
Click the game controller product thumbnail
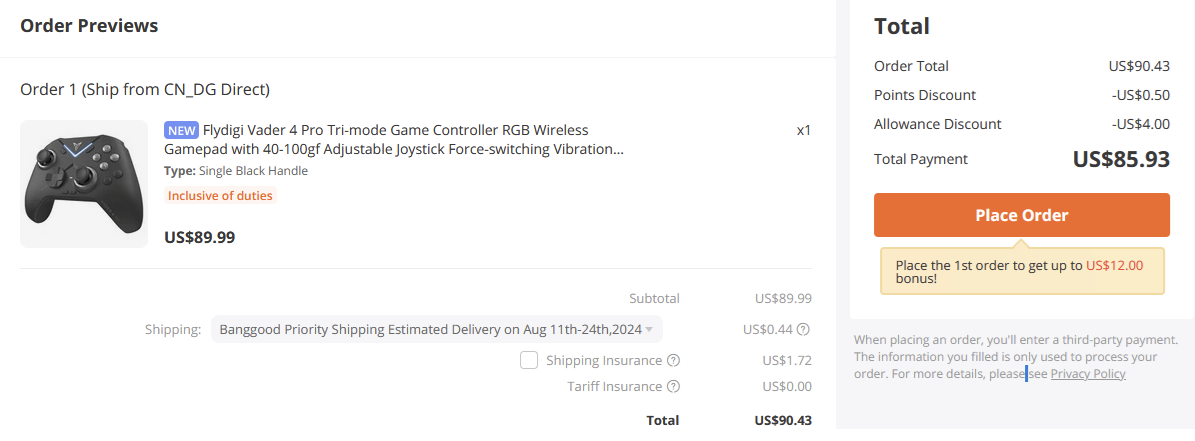[x=84, y=184]
